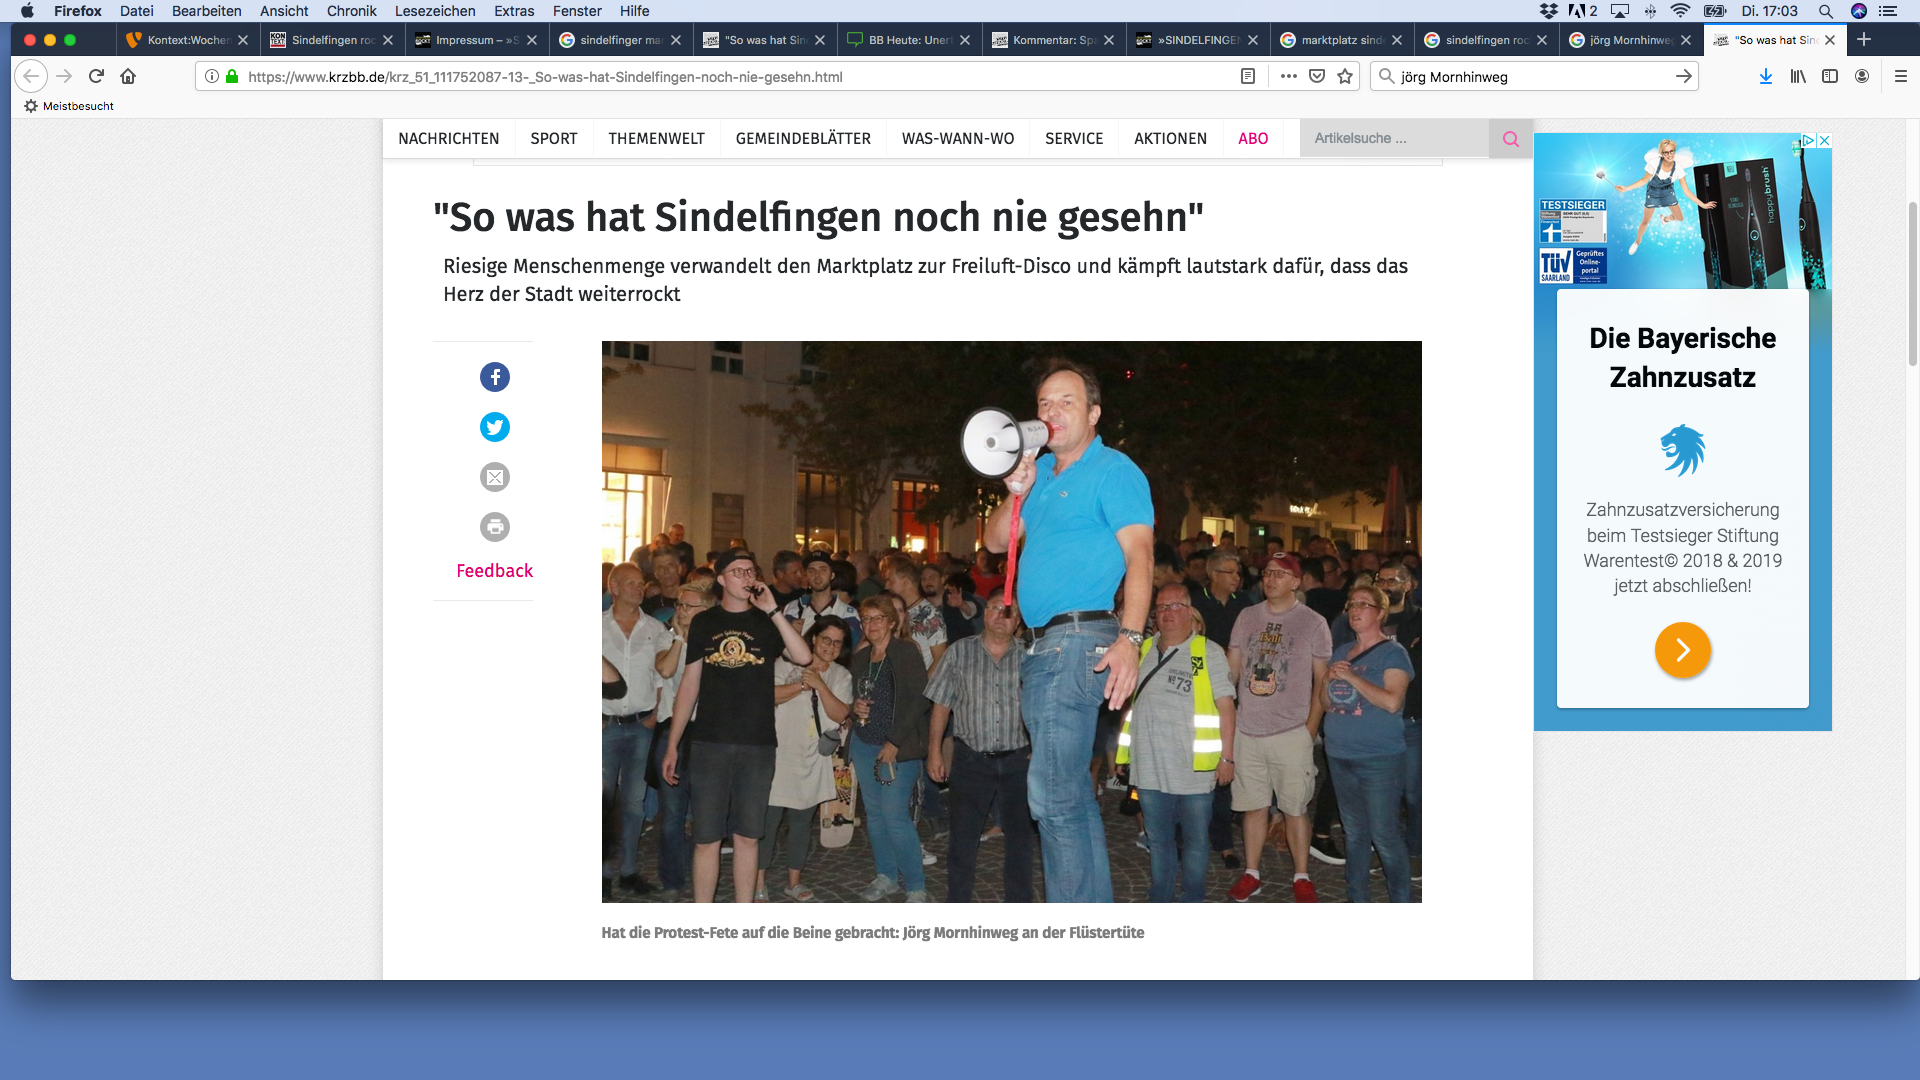
Task: Click the orange arrow button in the ad
Action: click(x=1683, y=650)
